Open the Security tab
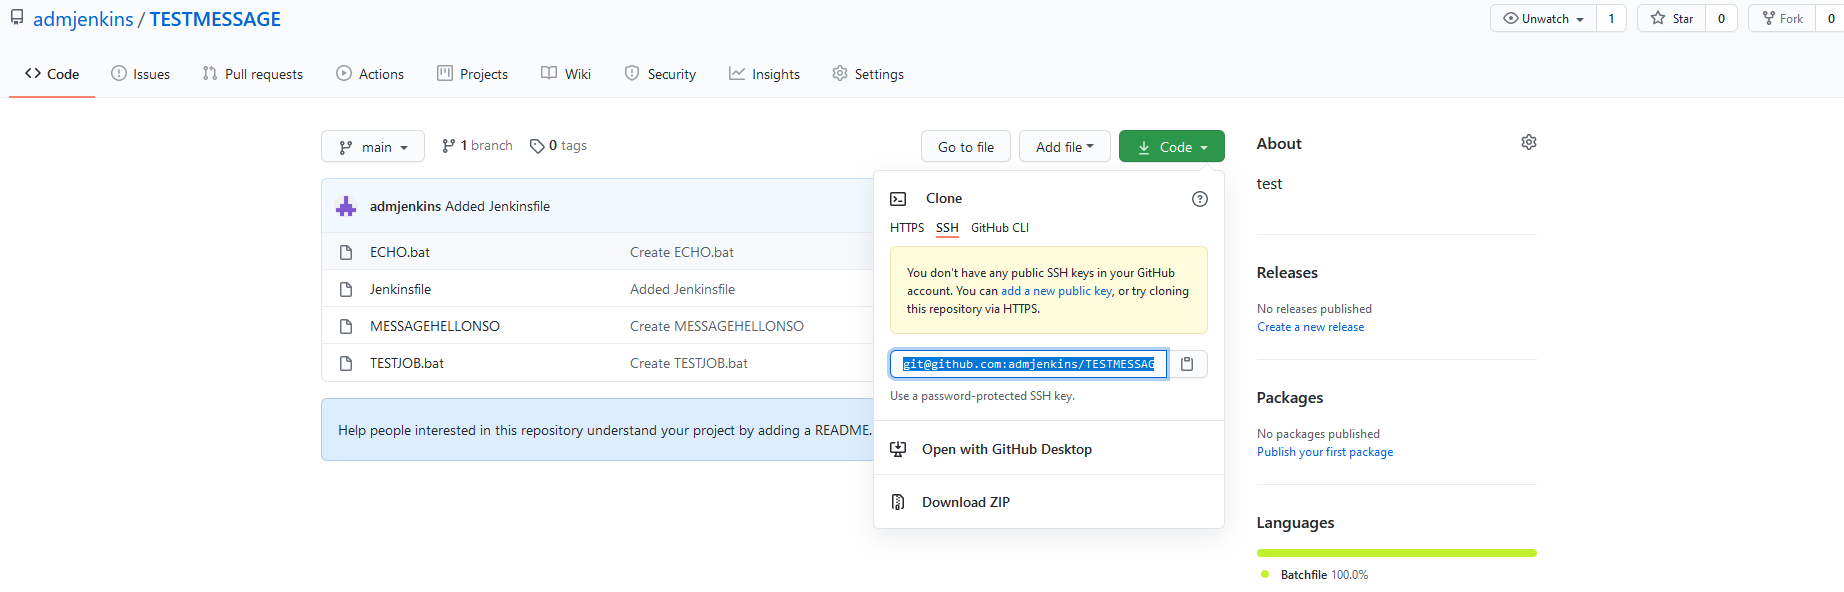The width and height of the screenshot is (1844, 592). 660,74
